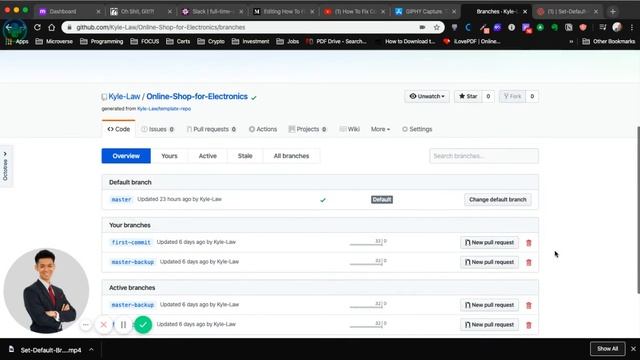Open the Programming bookmarks folder
Image resolution: width=640 pixels, height=360 pixels.
click(x=102, y=41)
